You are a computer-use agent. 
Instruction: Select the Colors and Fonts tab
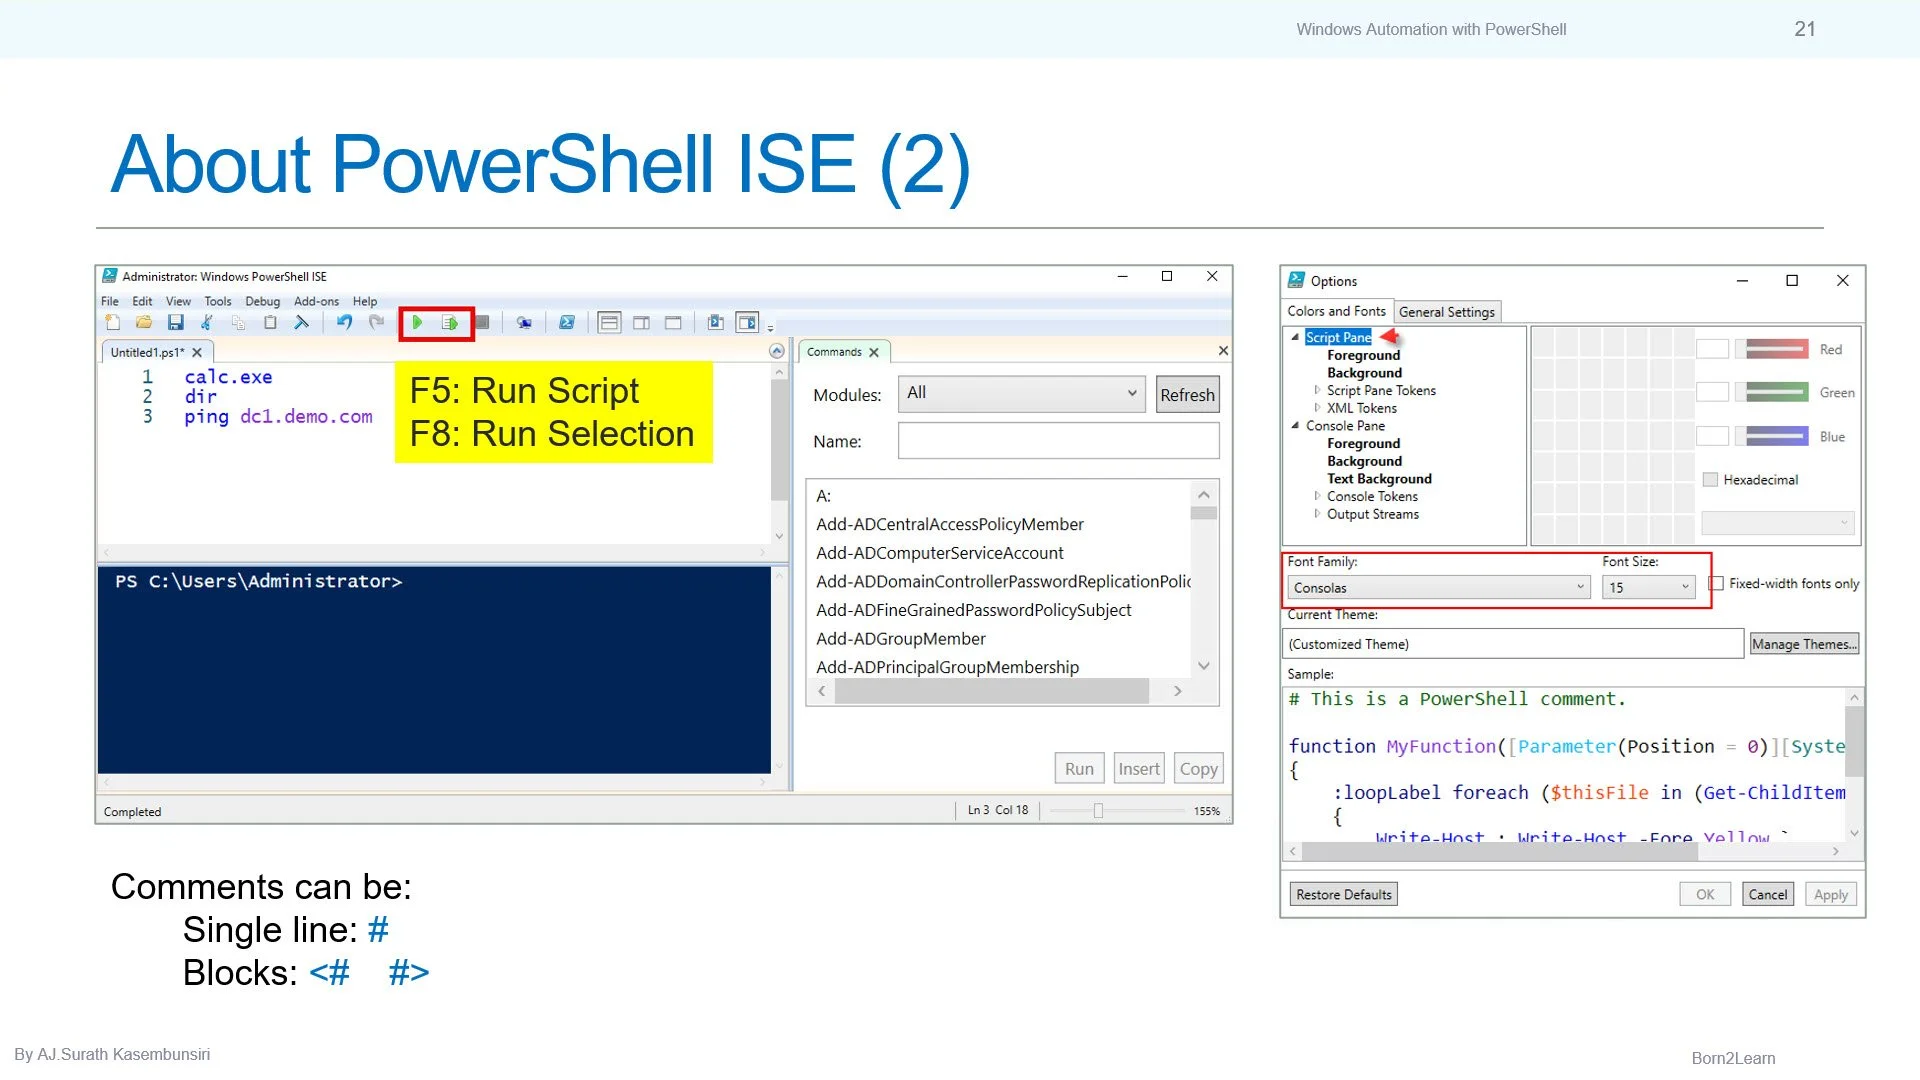tap(1337, 311)
